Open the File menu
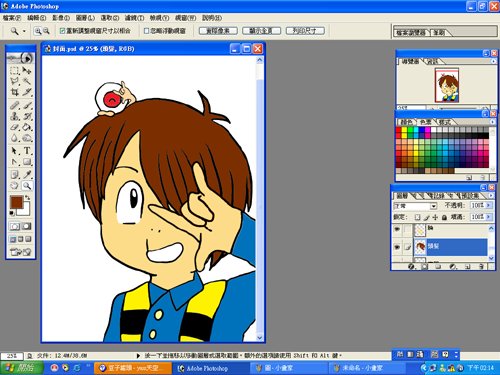Viewport: 500px width, 375px height. pos(12,18)
